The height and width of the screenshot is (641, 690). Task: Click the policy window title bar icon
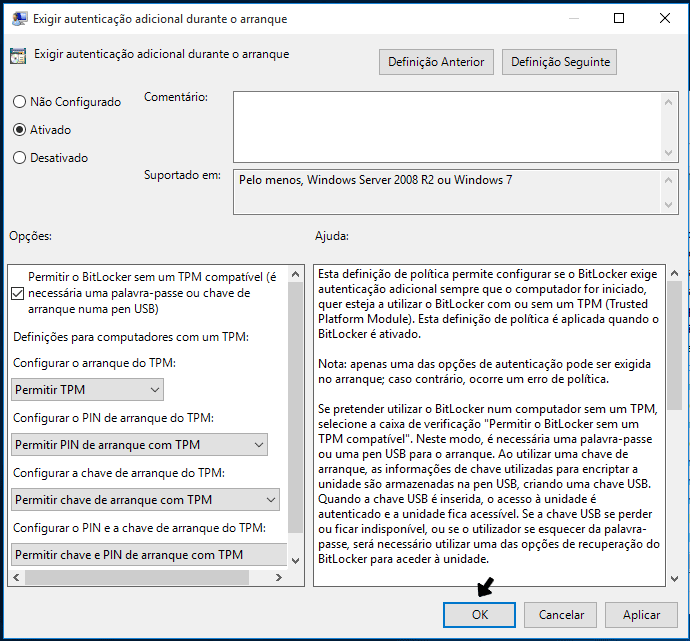19,18
